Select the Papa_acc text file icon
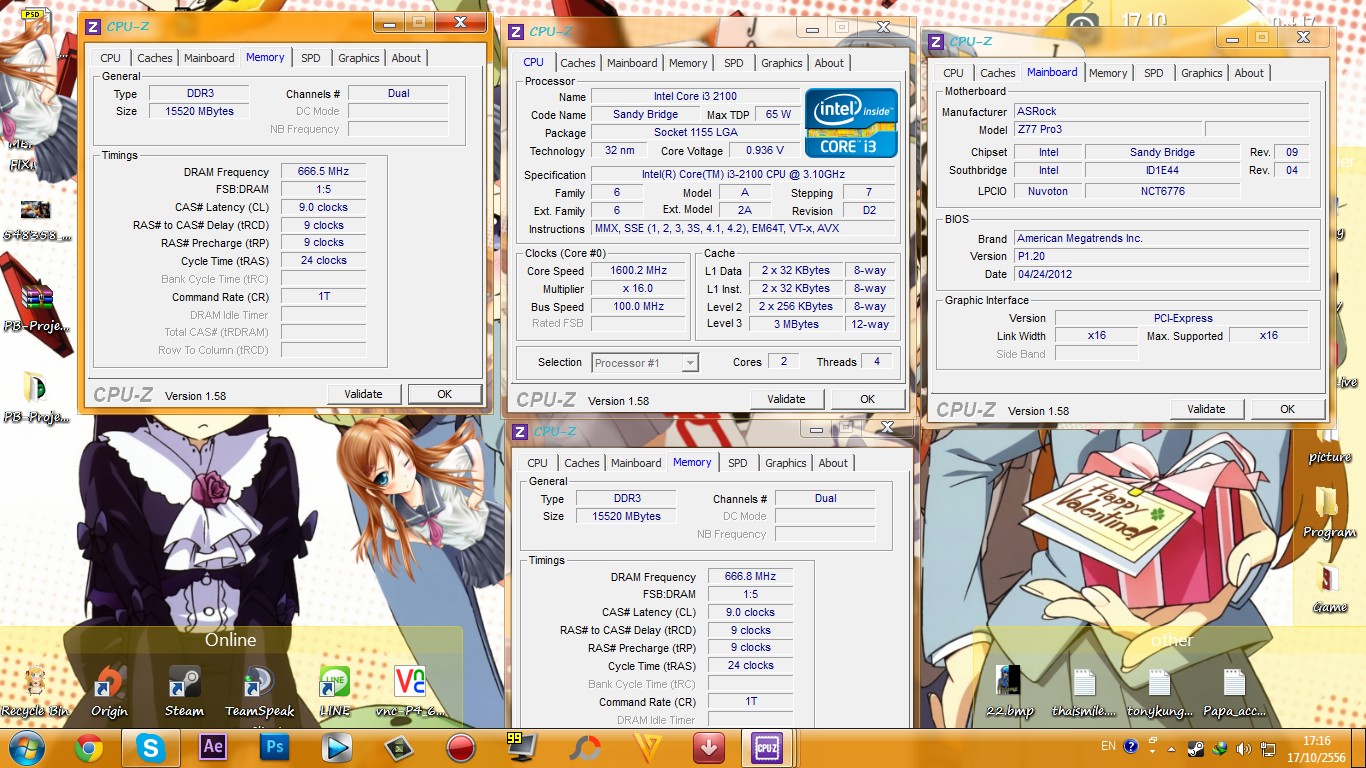Viewport: 1366px width, 768px height. tap(1235, 691)
